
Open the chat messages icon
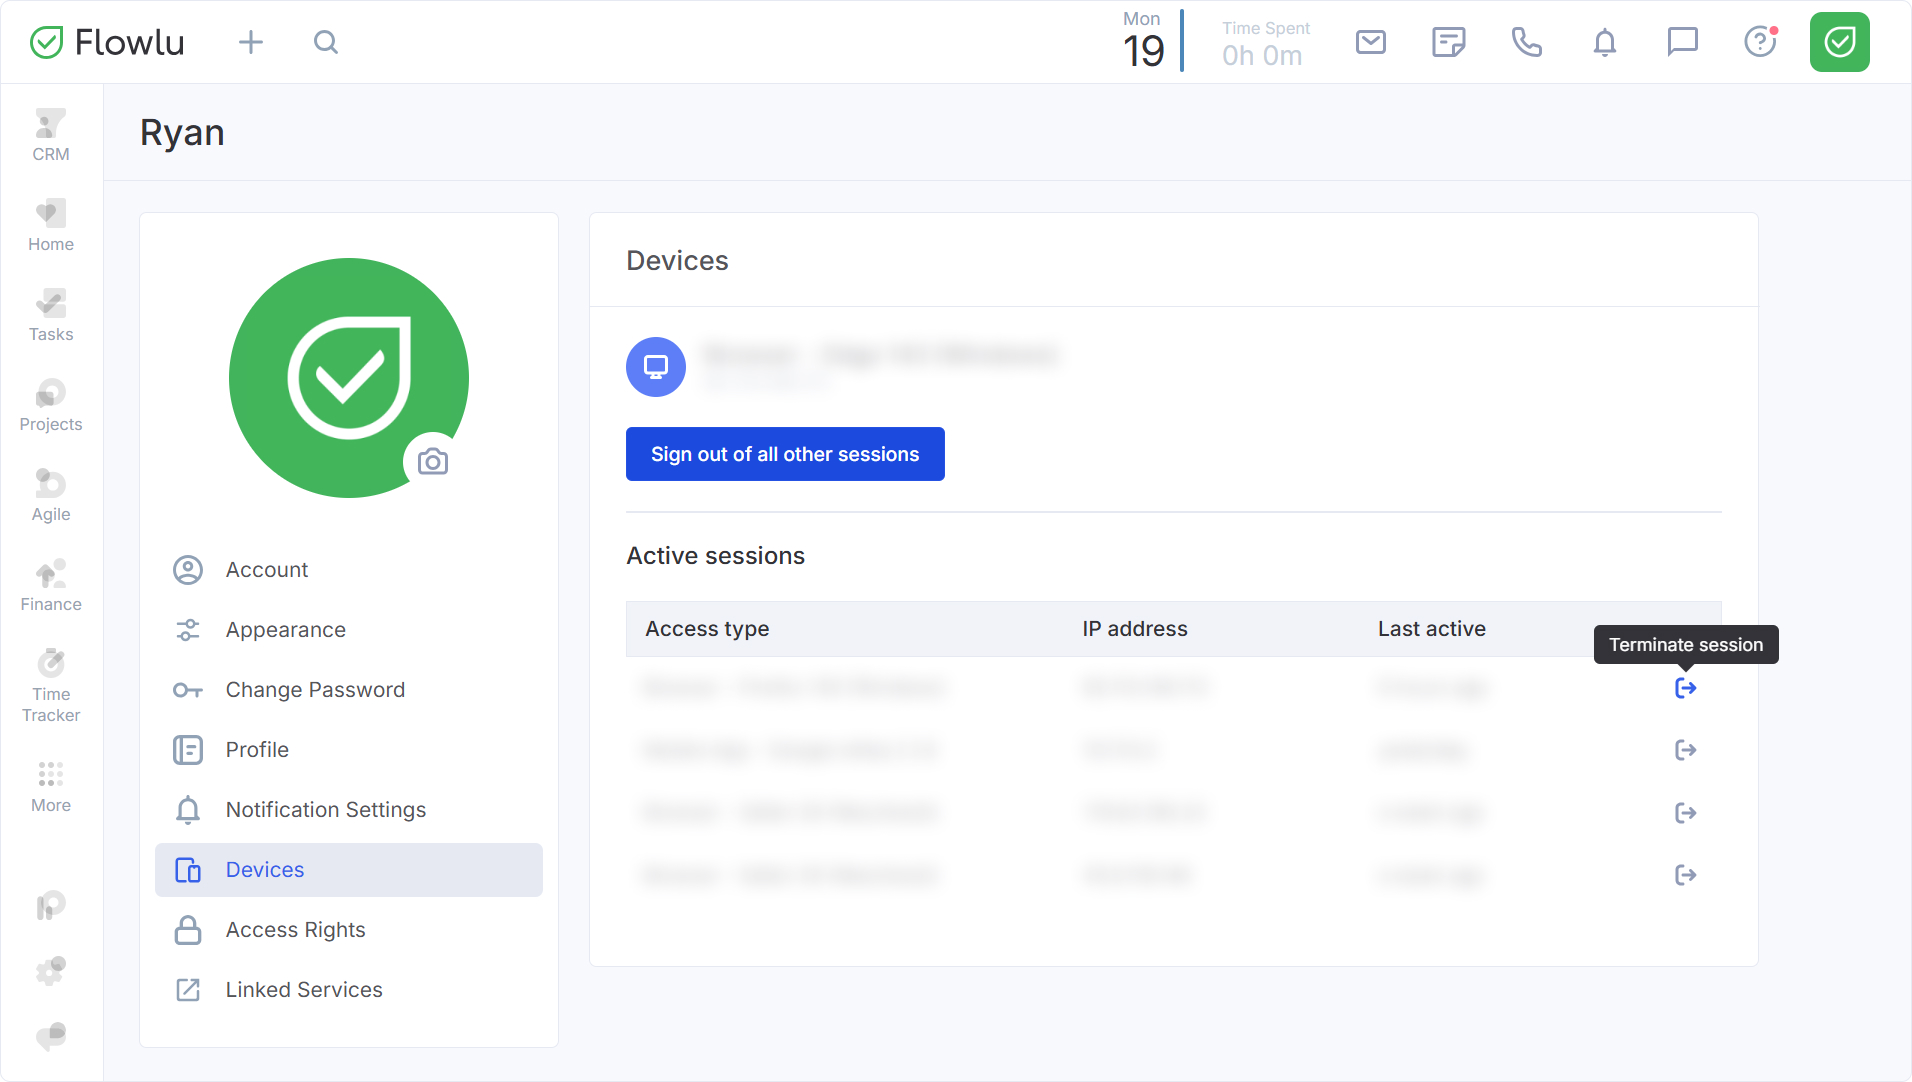1682,42
